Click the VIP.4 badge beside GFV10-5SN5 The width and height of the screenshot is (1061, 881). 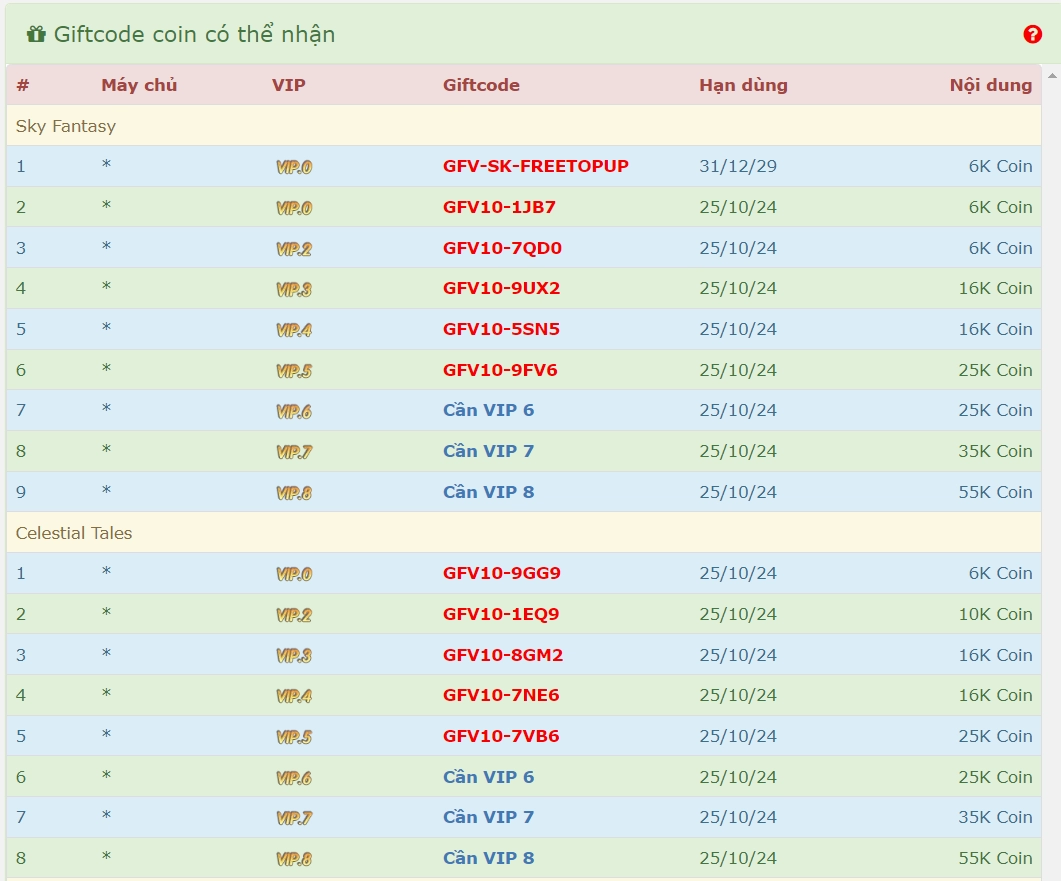(294, 330)
